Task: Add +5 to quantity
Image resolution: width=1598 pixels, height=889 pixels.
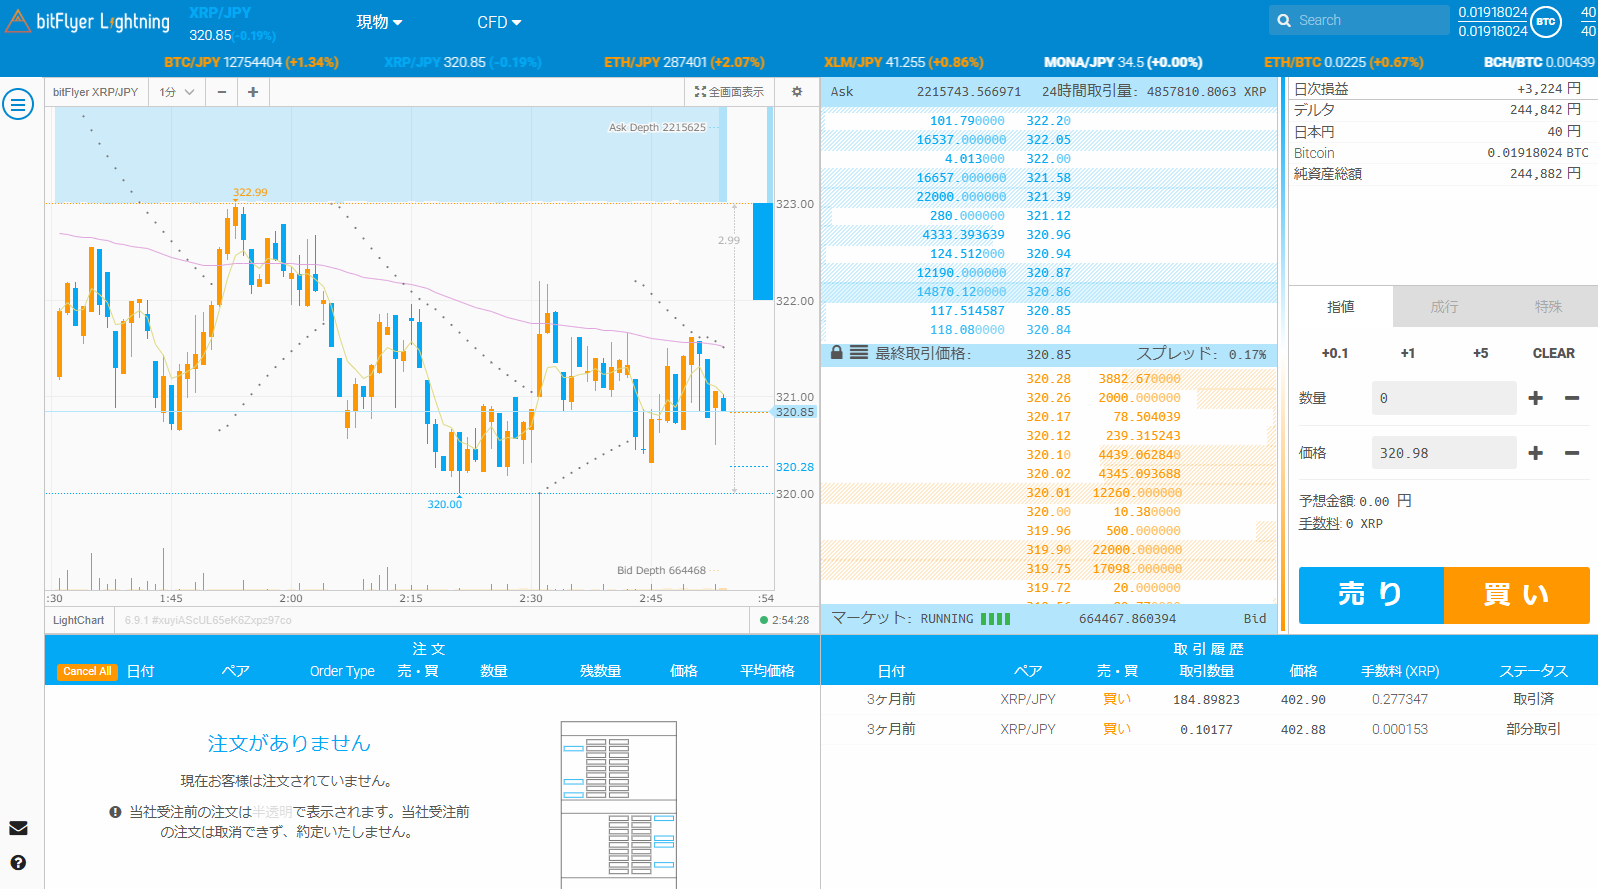Action: coord(1481,353)
